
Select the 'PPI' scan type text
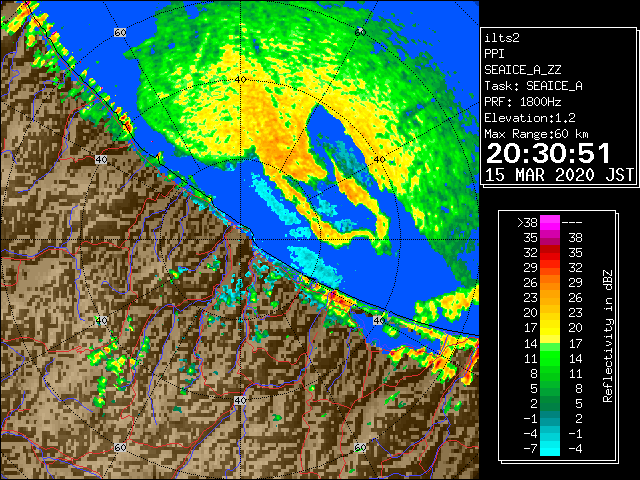click(x=494, y=54)
